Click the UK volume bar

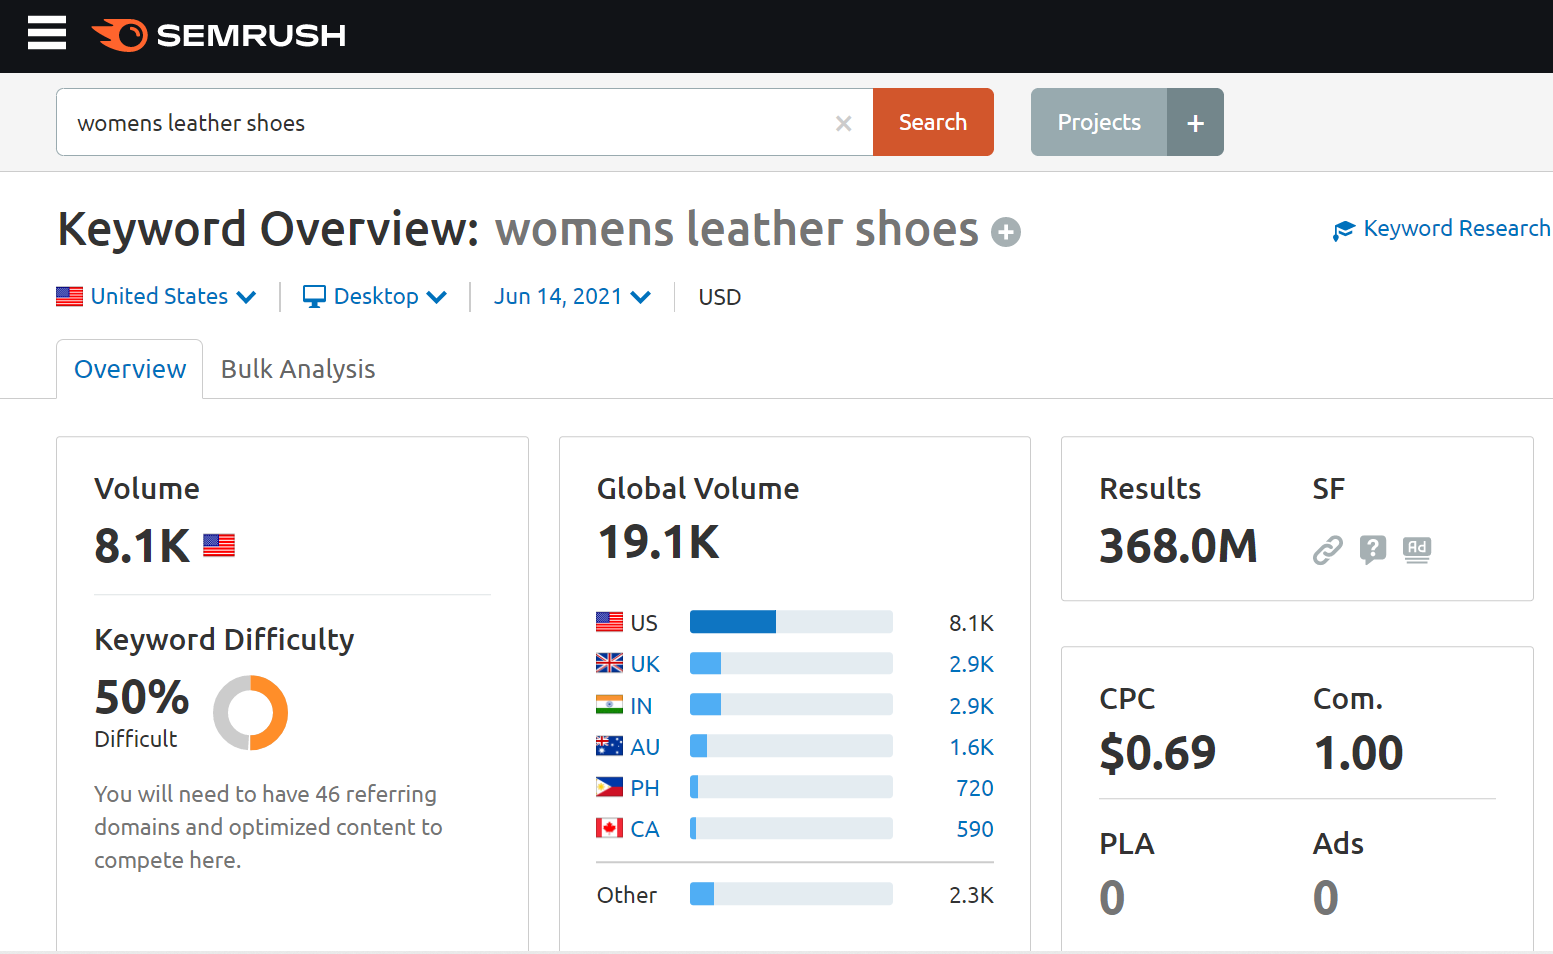[x=791, y=663]
